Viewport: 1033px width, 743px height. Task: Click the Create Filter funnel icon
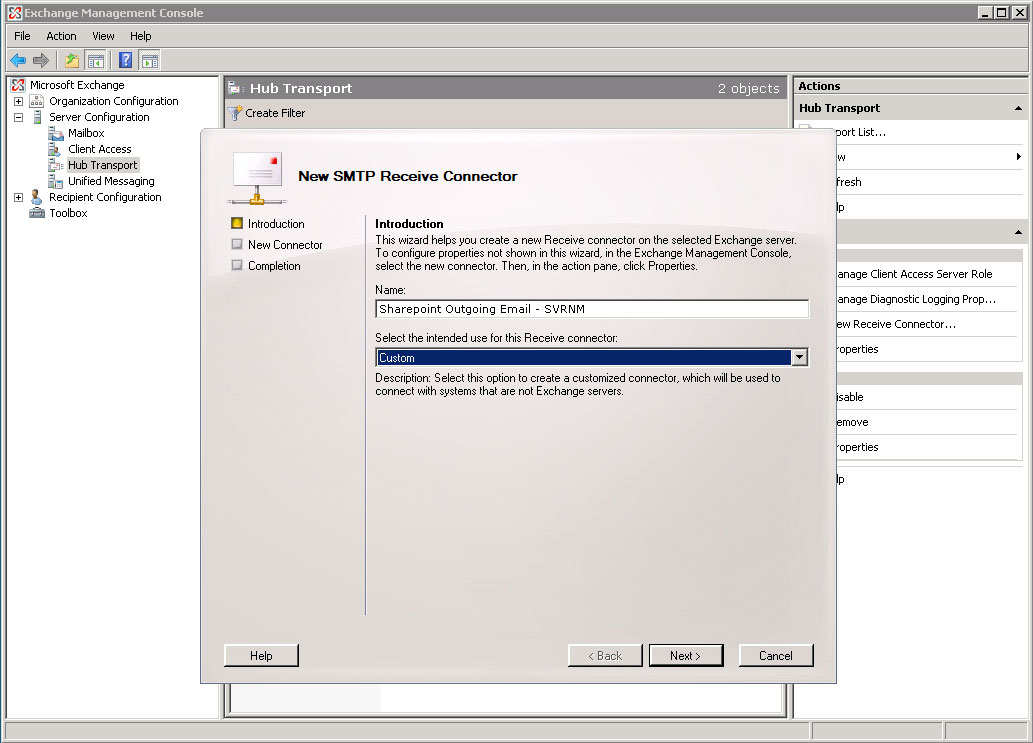tap(235, 113)
